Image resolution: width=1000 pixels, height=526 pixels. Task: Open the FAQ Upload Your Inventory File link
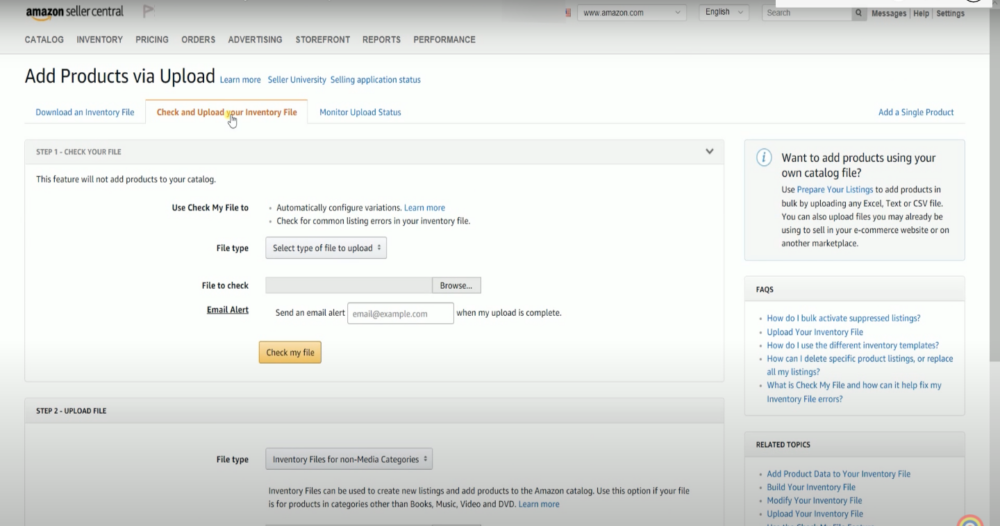tap(814, 332)
